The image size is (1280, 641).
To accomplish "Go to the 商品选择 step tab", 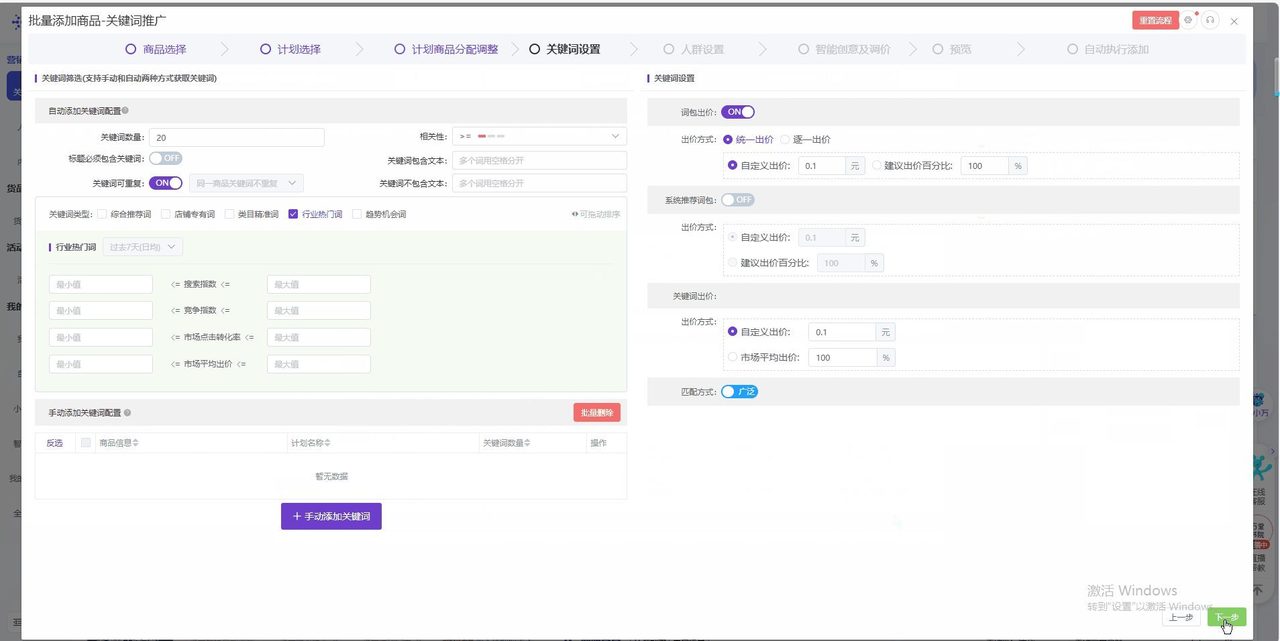I will tap(156, 49).
